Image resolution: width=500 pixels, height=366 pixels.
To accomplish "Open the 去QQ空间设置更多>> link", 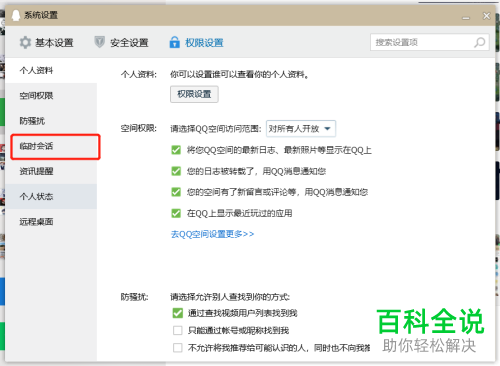I will point(212,234).
